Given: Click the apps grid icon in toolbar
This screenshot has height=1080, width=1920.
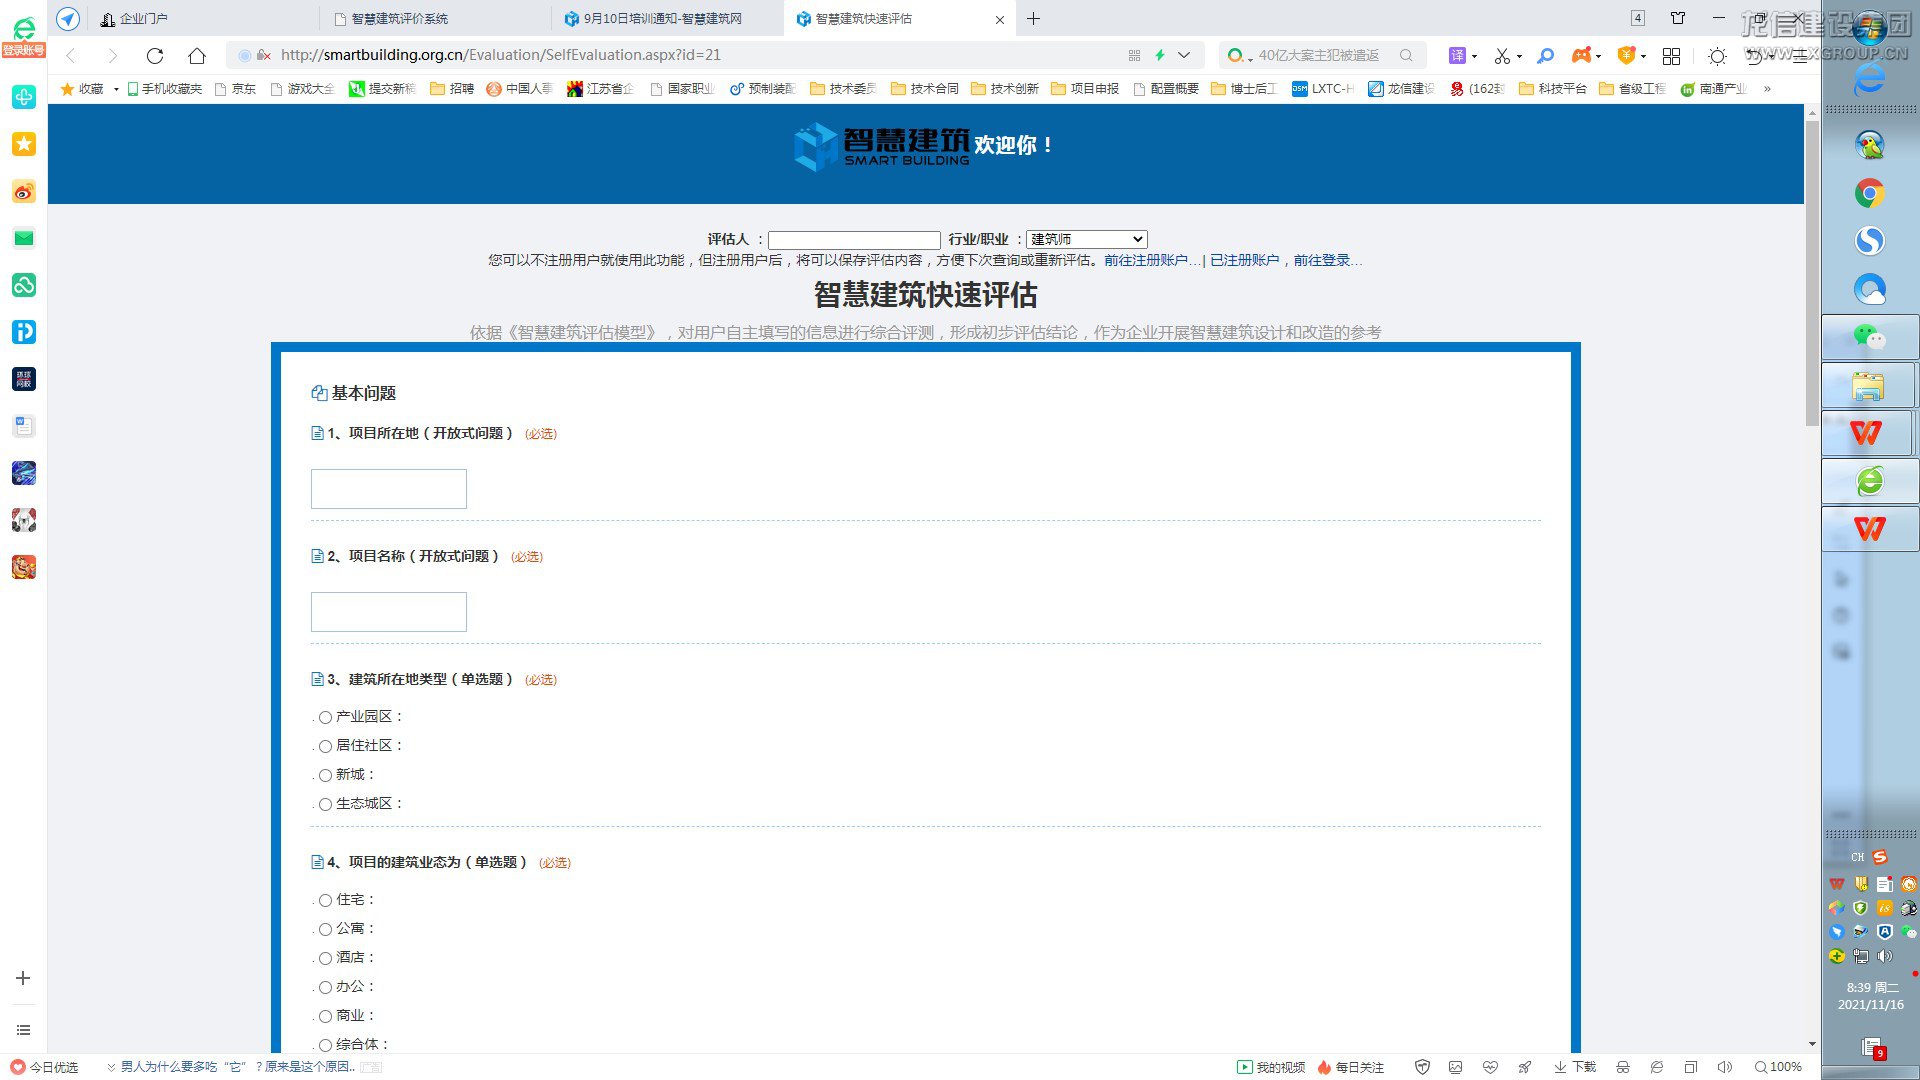Looking at the screenshot, I should tap(1671, 56).
